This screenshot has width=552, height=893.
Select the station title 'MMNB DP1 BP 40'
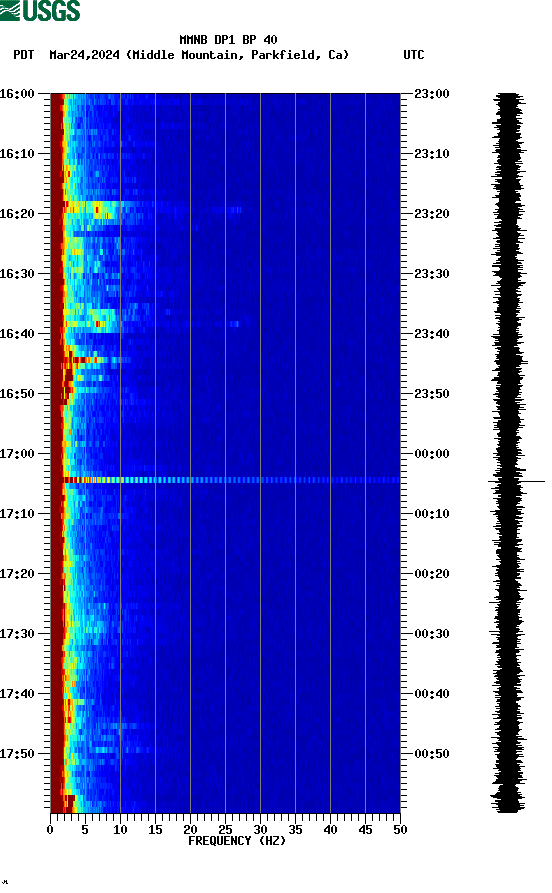(x=228, y=40)
